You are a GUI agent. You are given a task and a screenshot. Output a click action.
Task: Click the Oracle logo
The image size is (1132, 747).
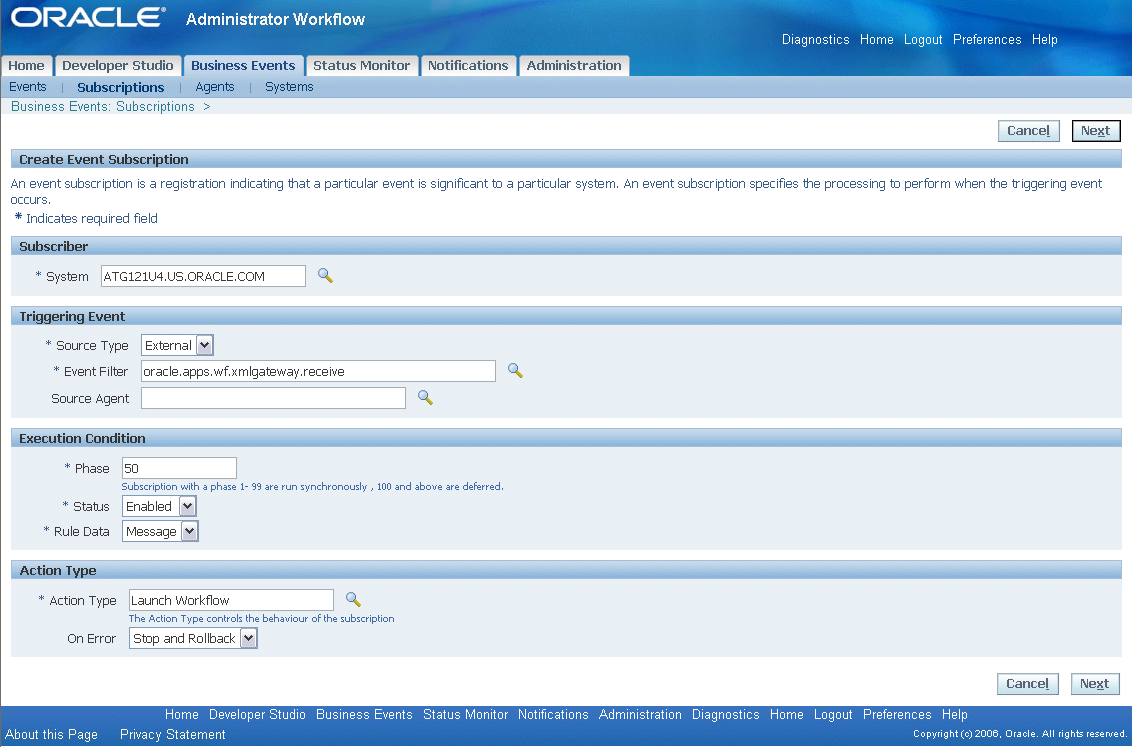[x=88, y=17]
